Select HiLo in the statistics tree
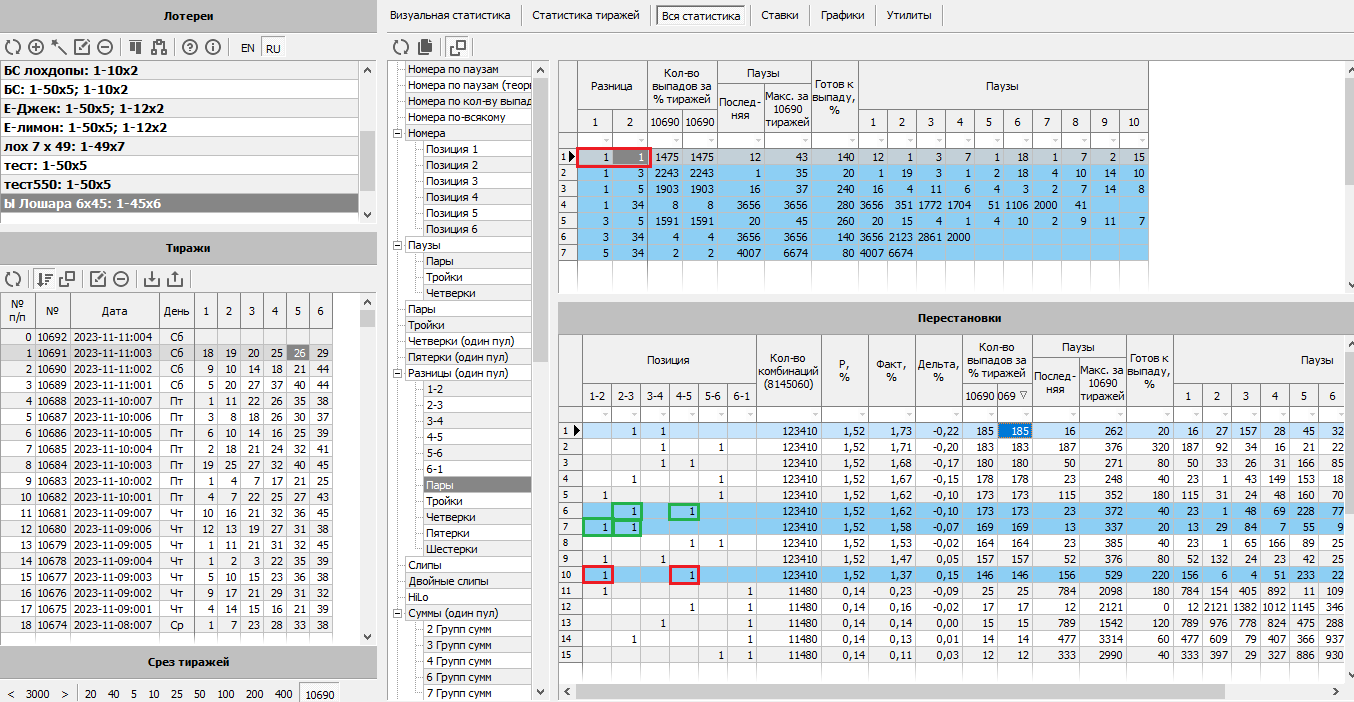The image size is (1354, 702). pos(418,597)
